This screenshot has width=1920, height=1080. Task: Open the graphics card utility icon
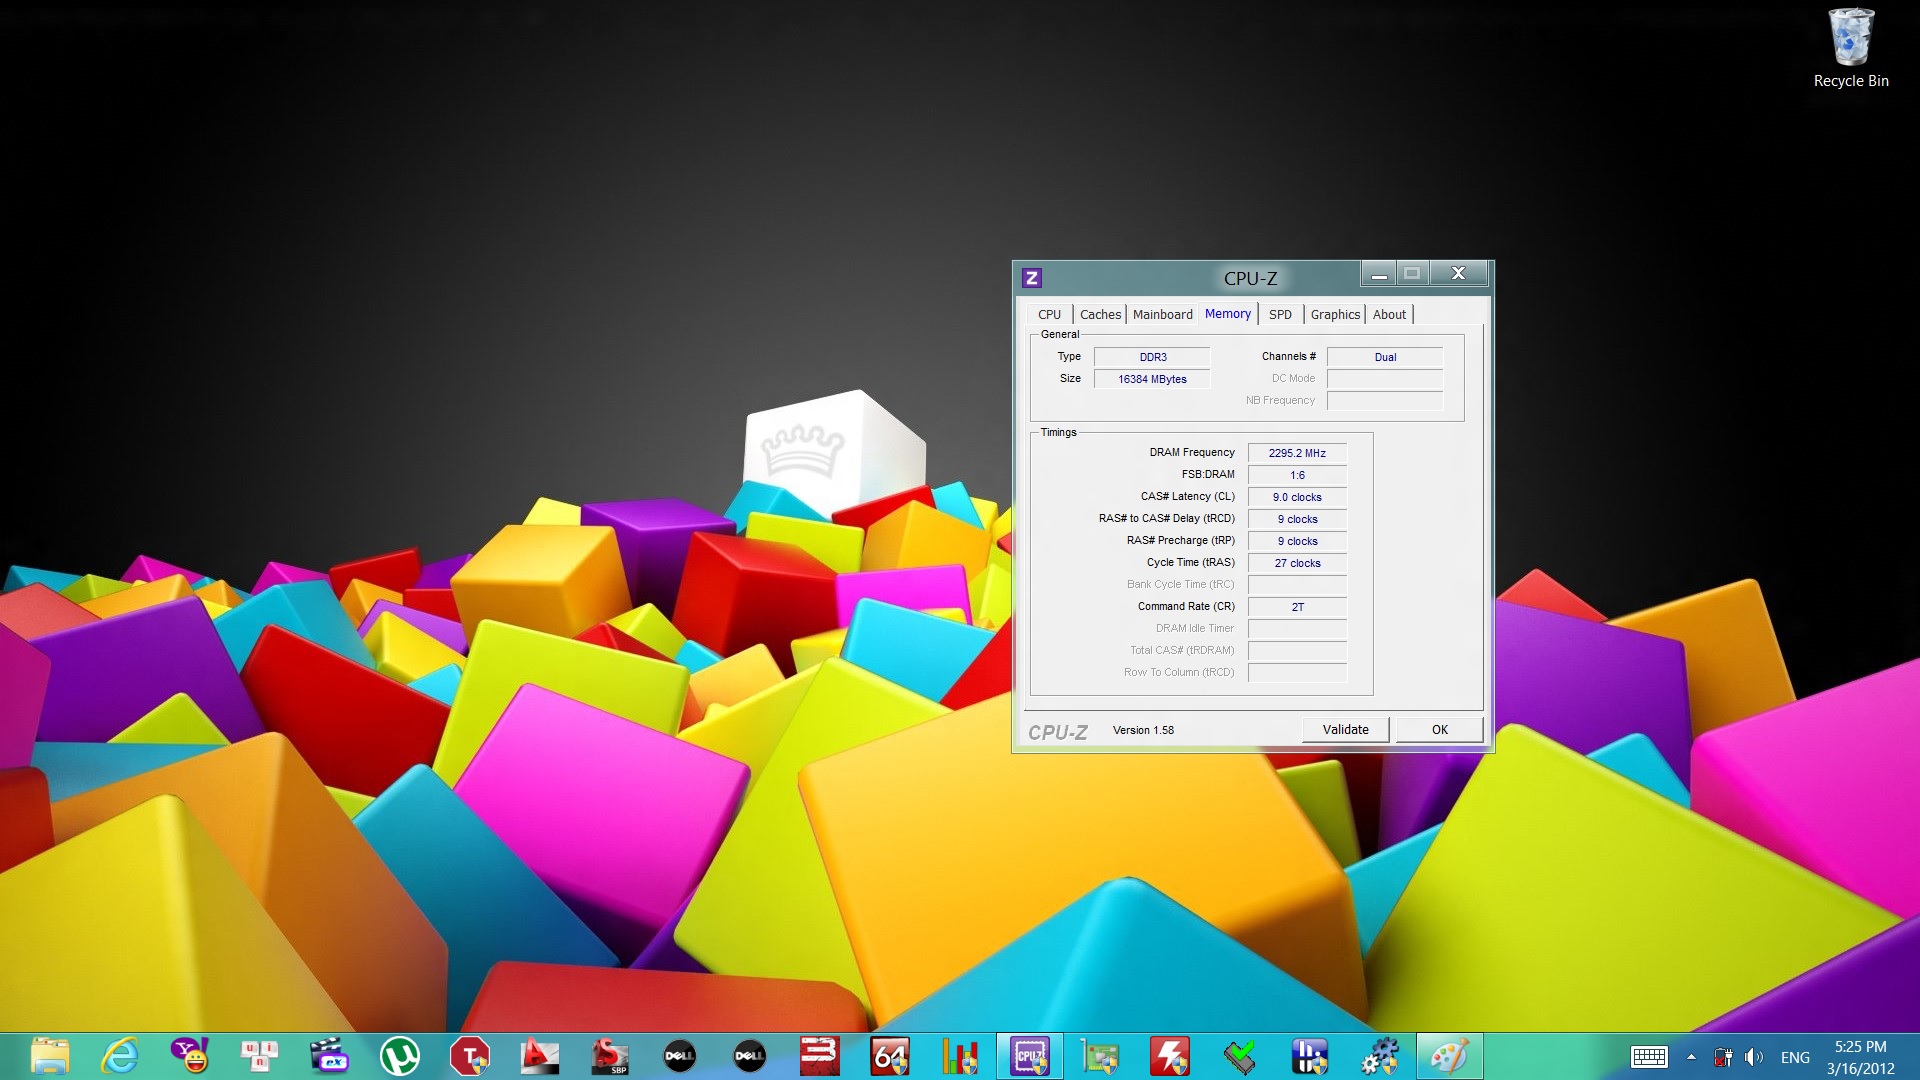[x=1100, y=1056]
